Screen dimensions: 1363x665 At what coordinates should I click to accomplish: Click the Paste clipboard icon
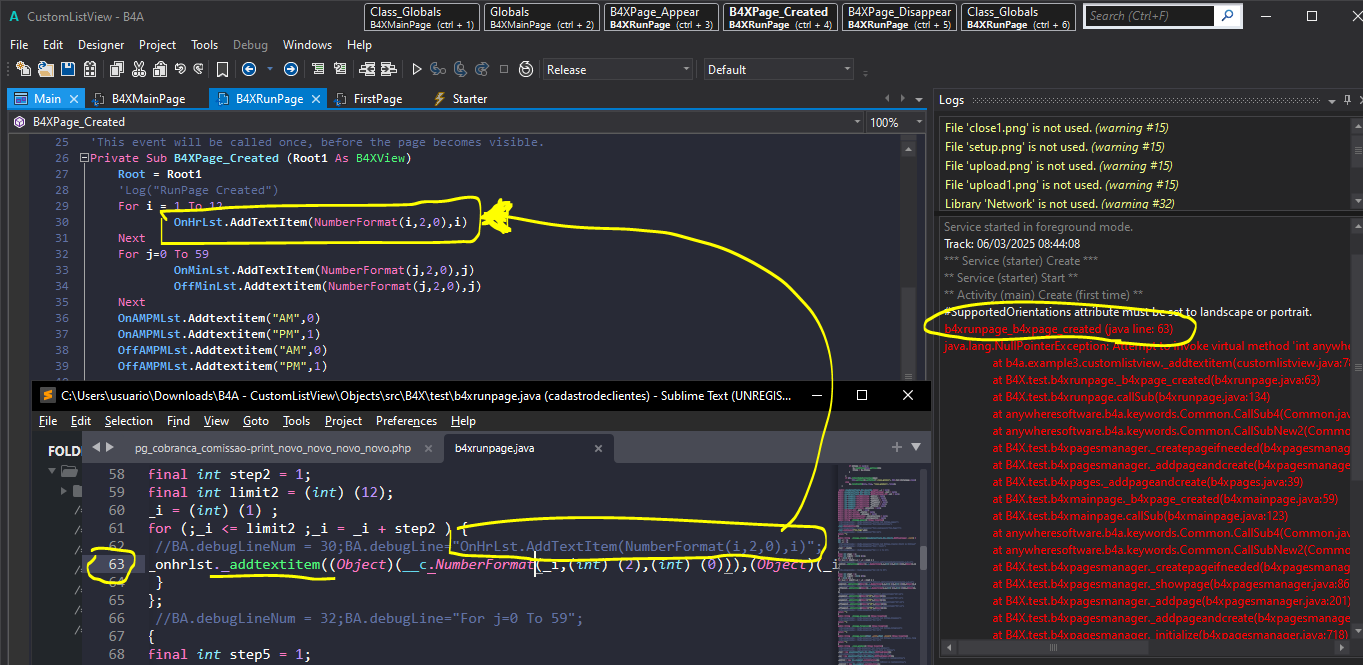[x=160, y=69]
